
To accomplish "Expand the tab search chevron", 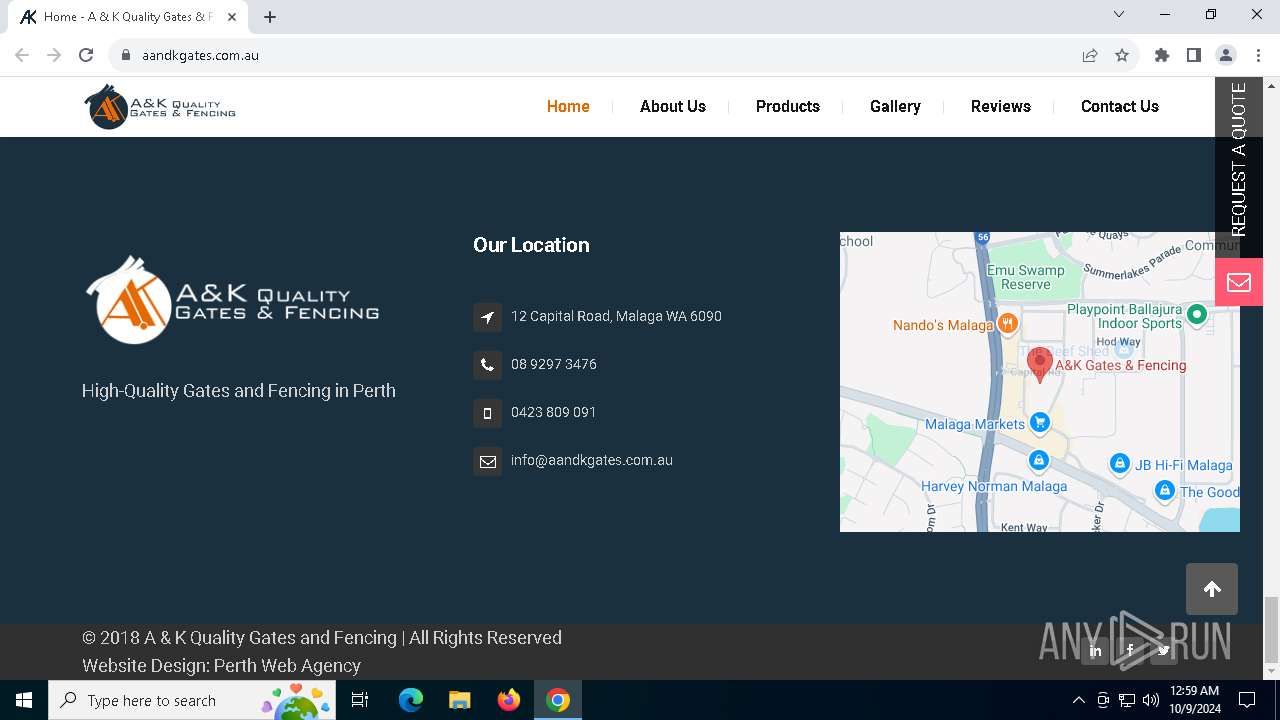I will pos(1119,14).
